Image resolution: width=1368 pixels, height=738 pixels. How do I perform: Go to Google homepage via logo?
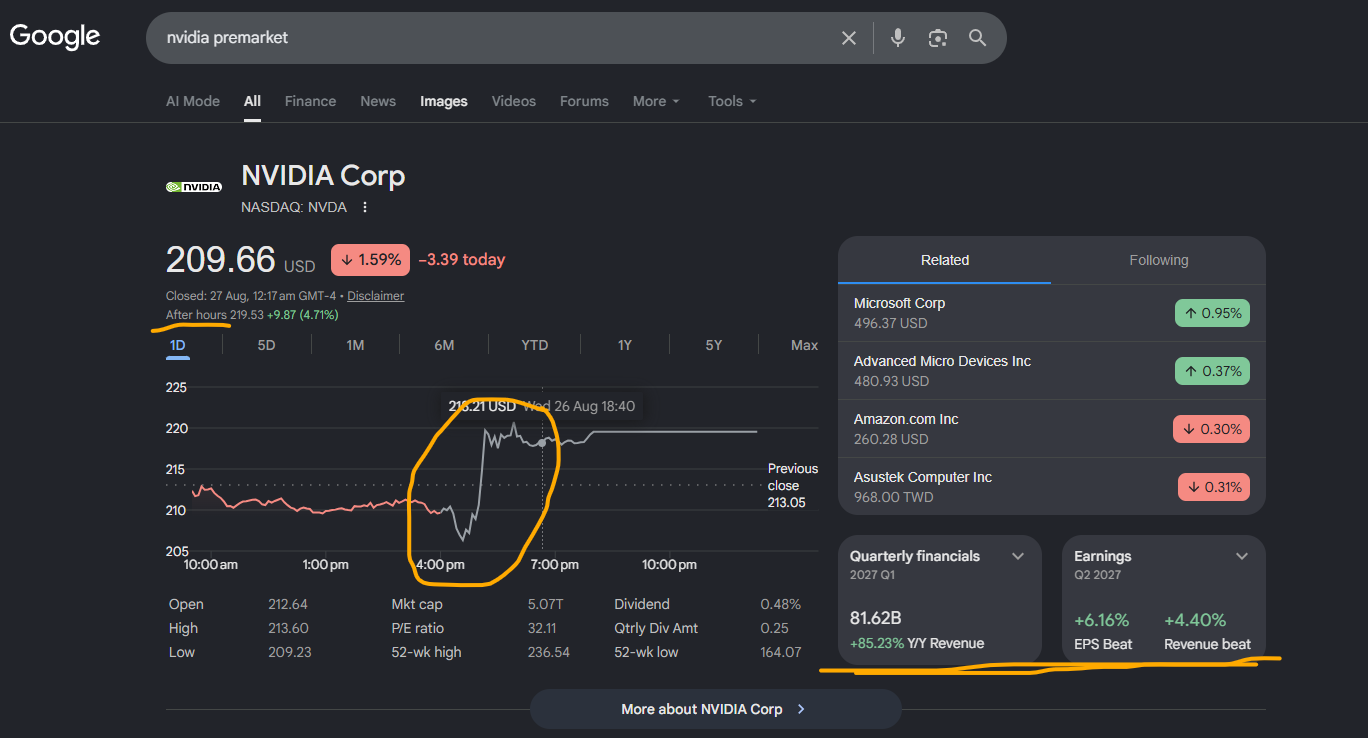tap(55, 37)
